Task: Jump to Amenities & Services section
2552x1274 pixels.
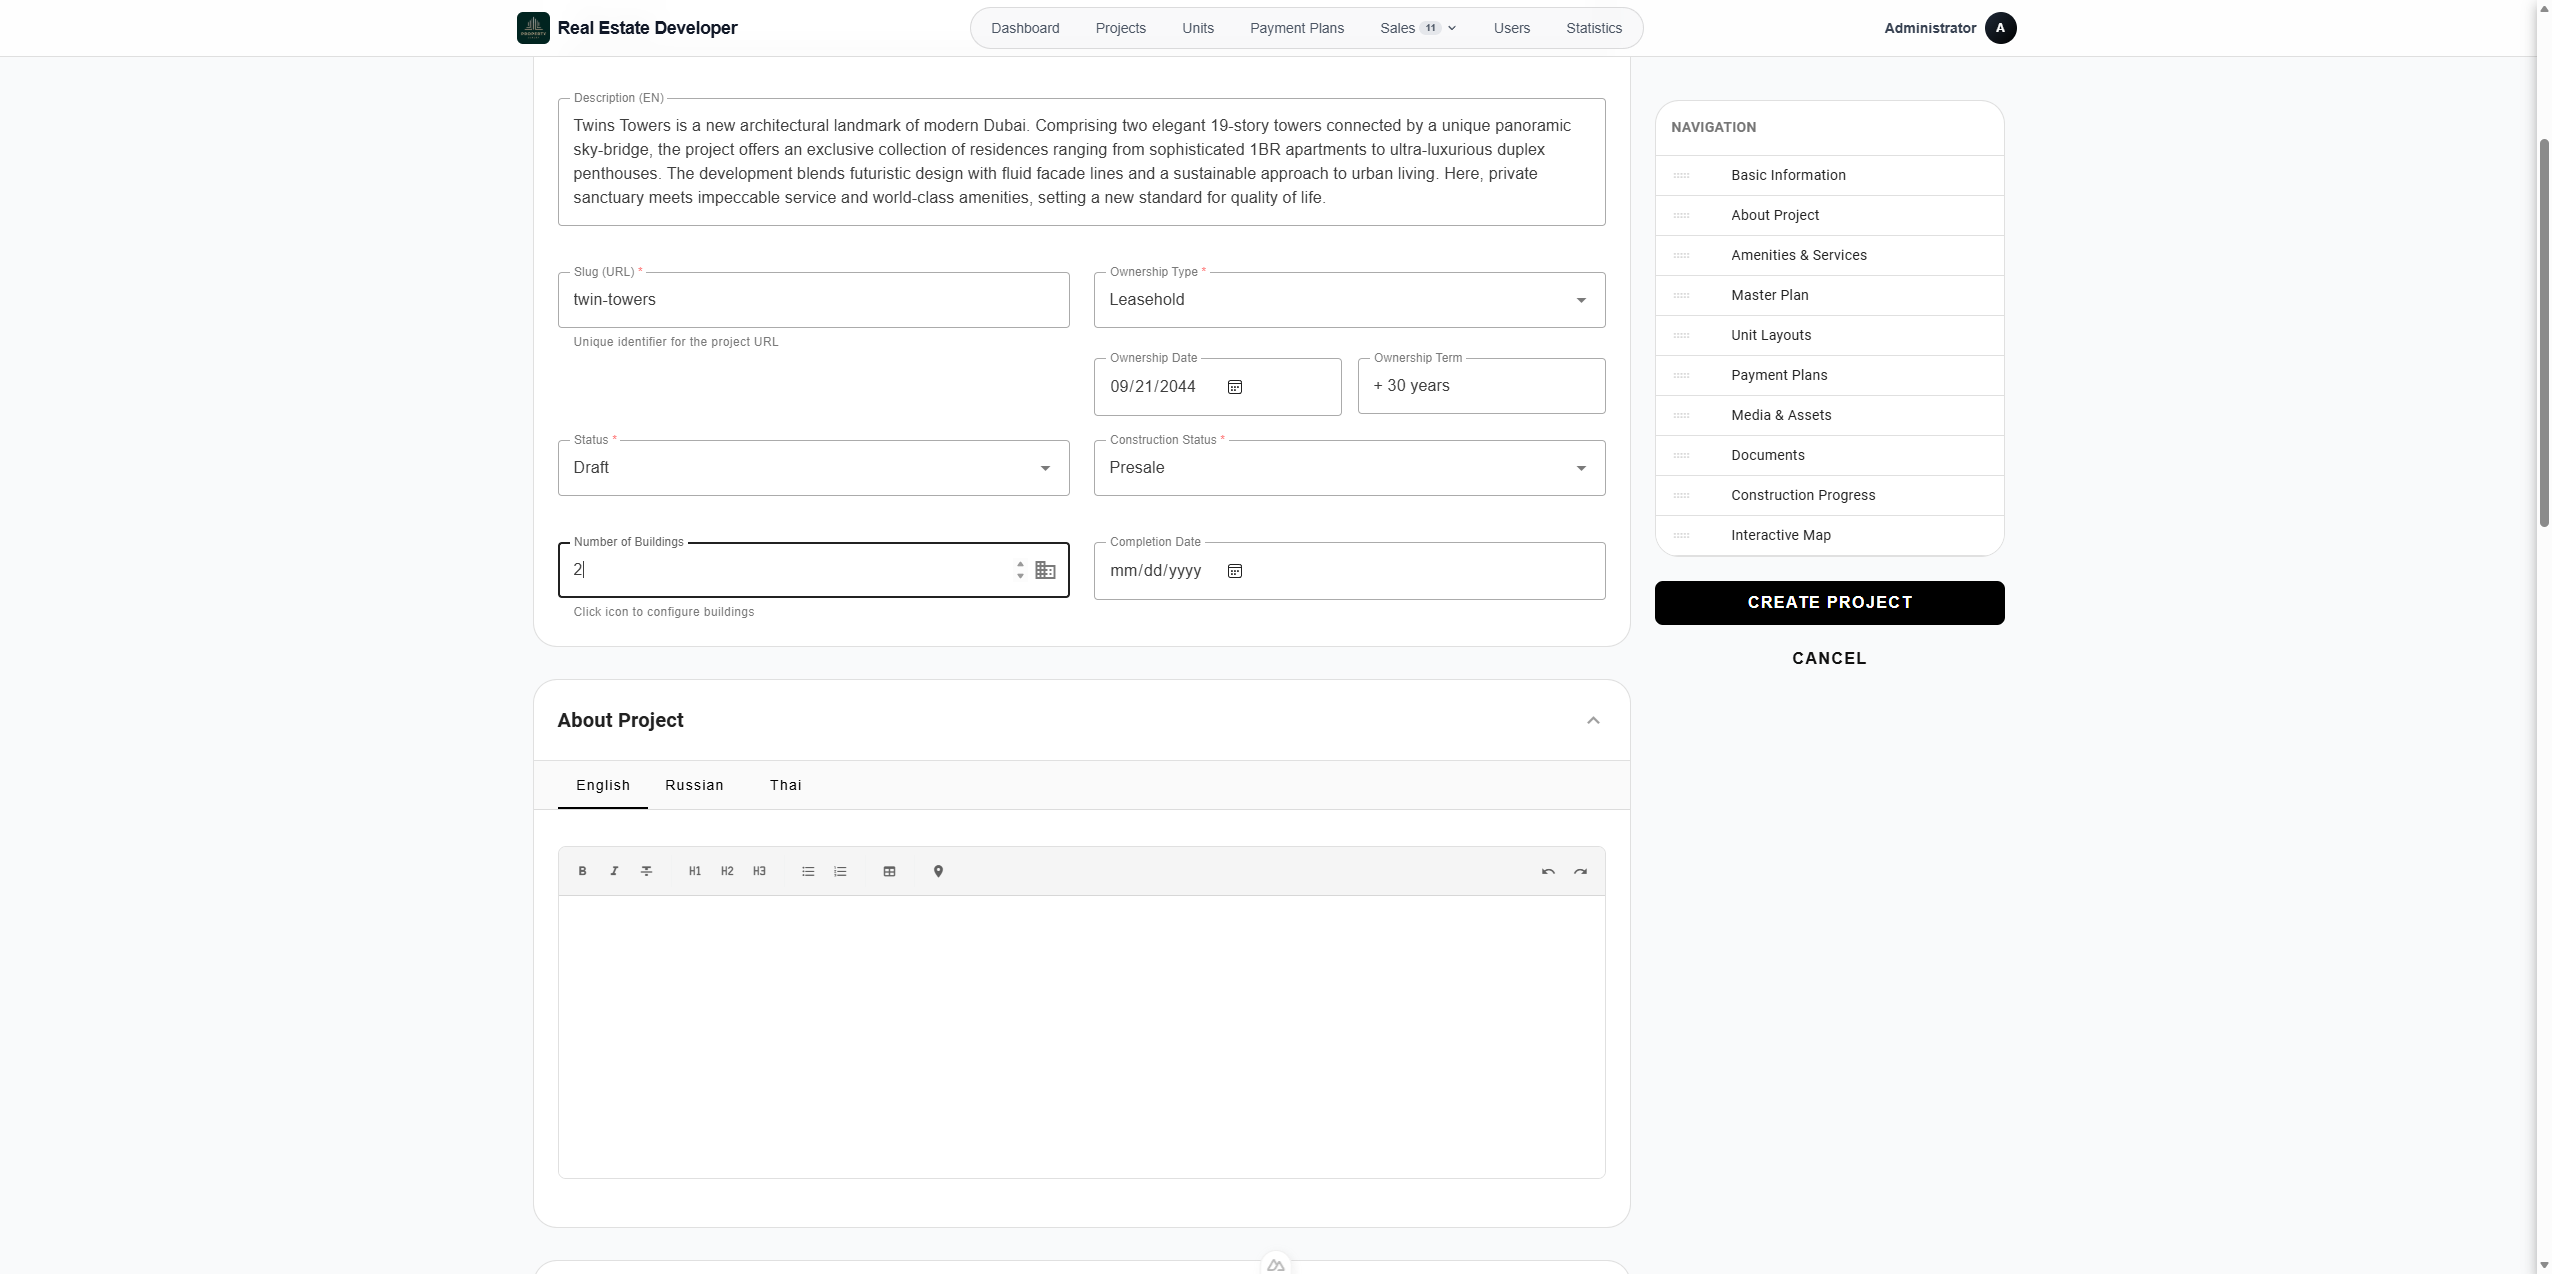Action: [1829, 255]
